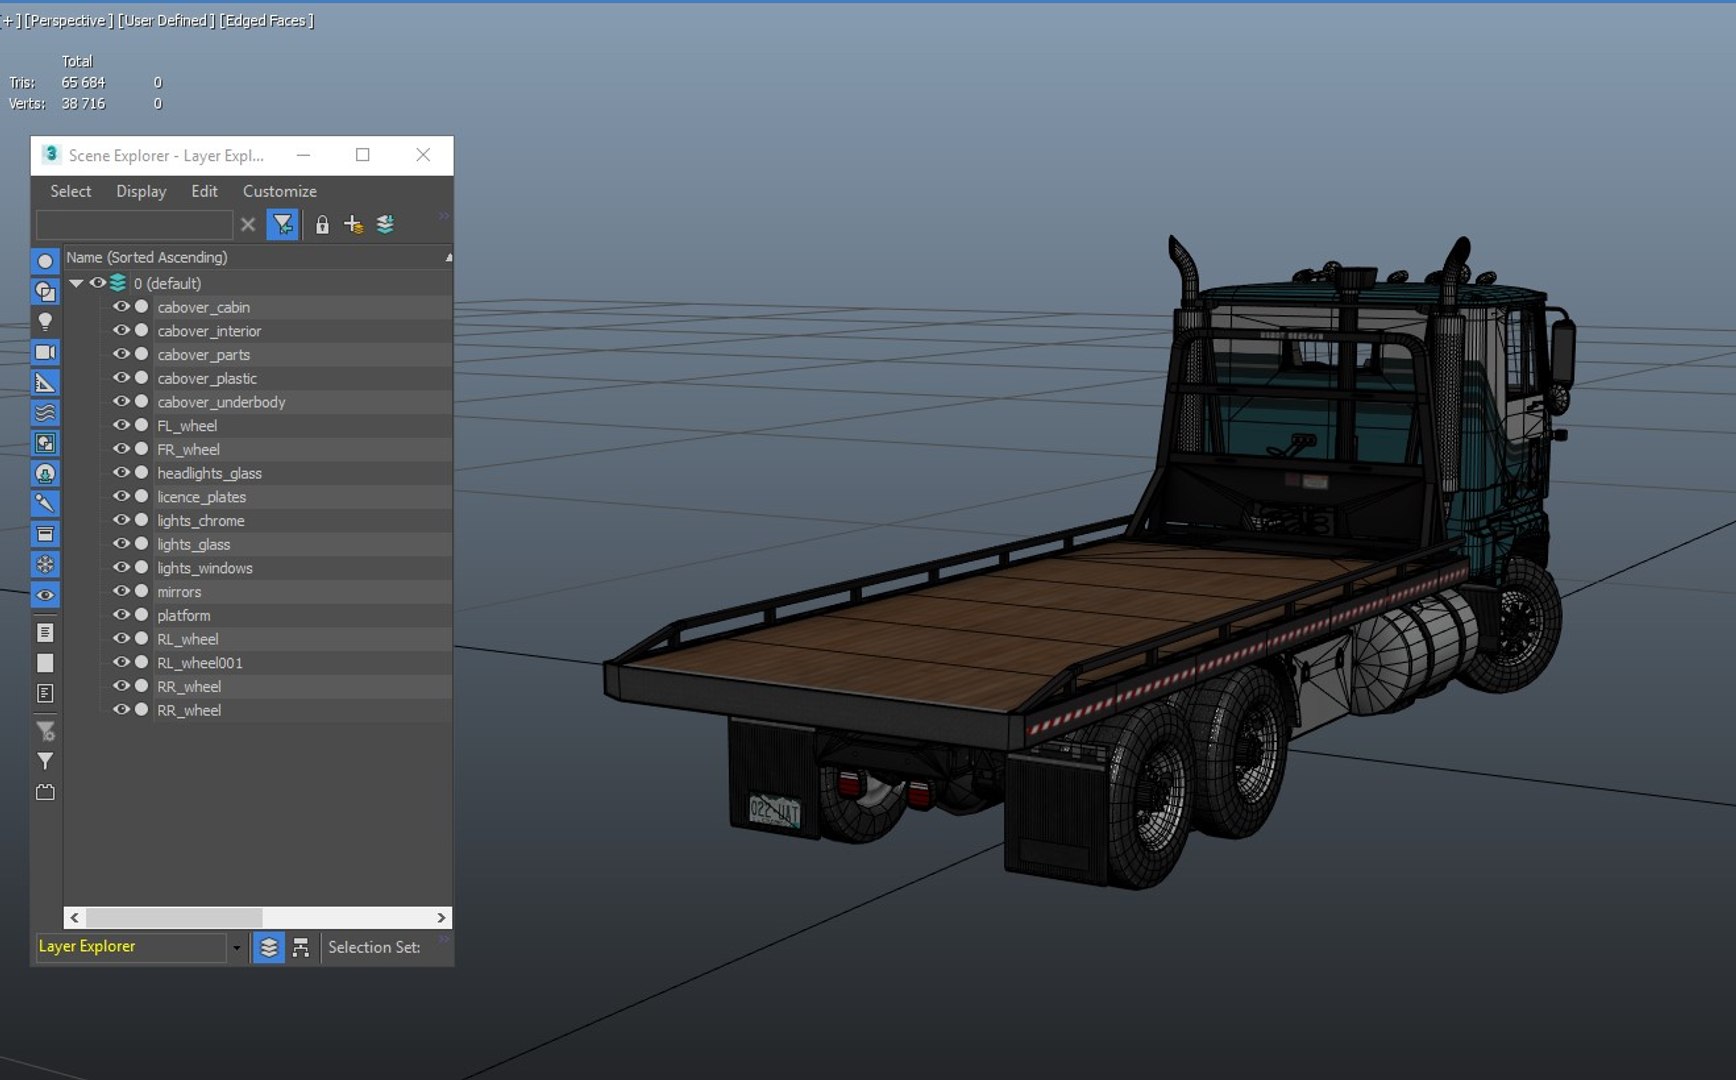This screenshot has width=1736, height=1080.
Task: Hide the platform object
Action: click(121, 615)
